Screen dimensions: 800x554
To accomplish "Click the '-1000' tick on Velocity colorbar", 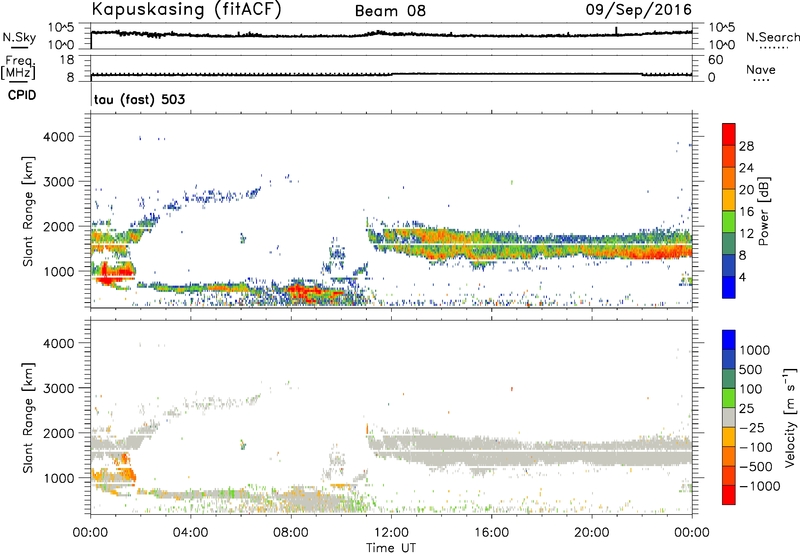I will (x=760, y=486).
